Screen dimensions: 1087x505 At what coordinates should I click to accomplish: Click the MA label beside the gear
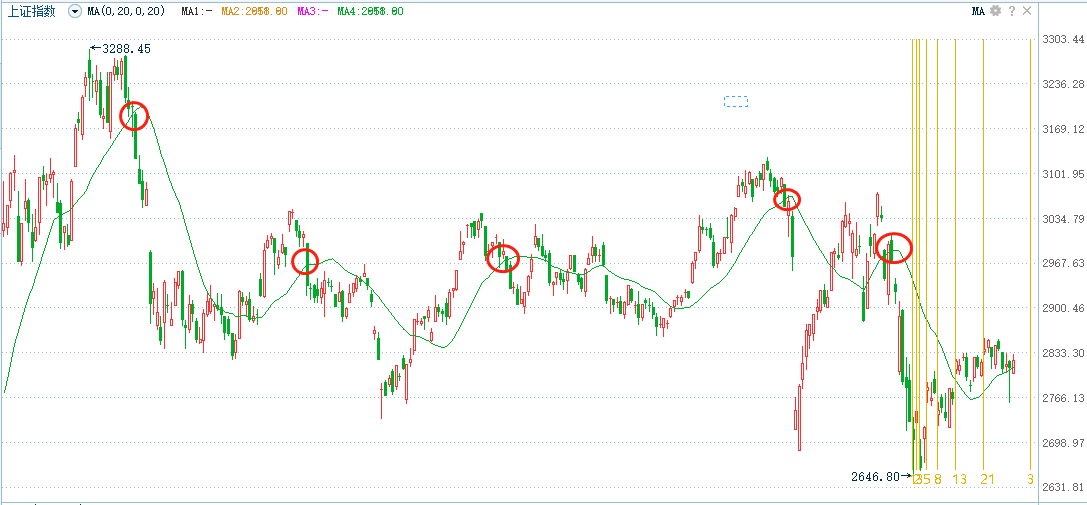pyautogui.click(x=978, y=11)
